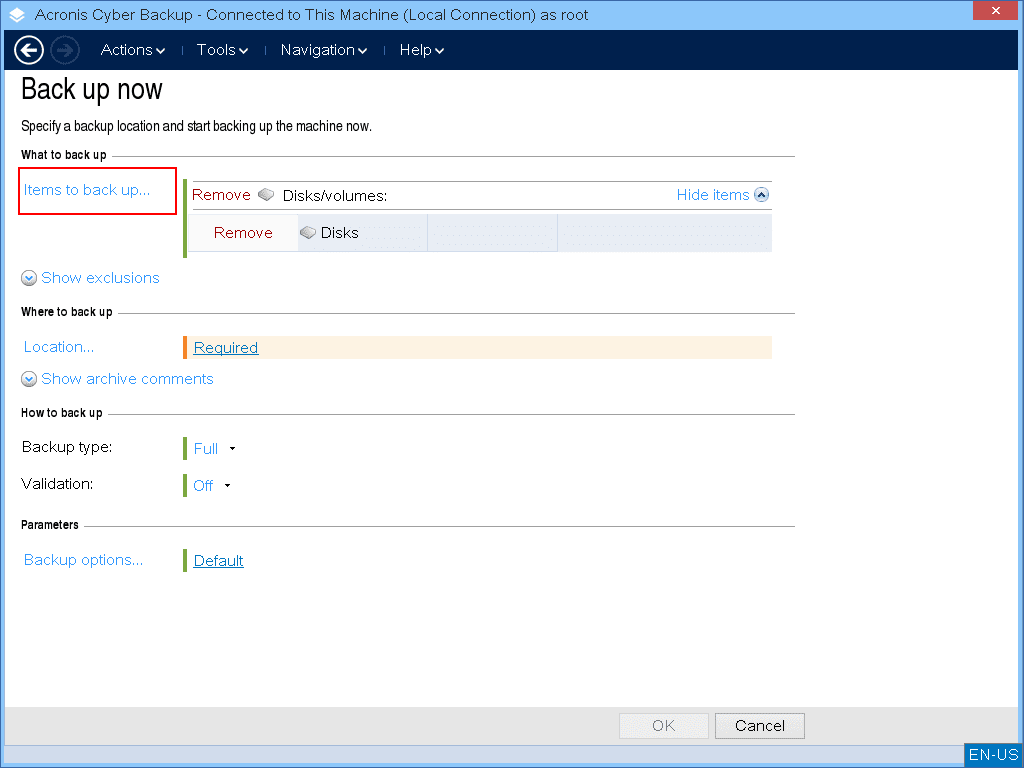Click the Disks item text
1024x768 pixels.
[340, 232]
